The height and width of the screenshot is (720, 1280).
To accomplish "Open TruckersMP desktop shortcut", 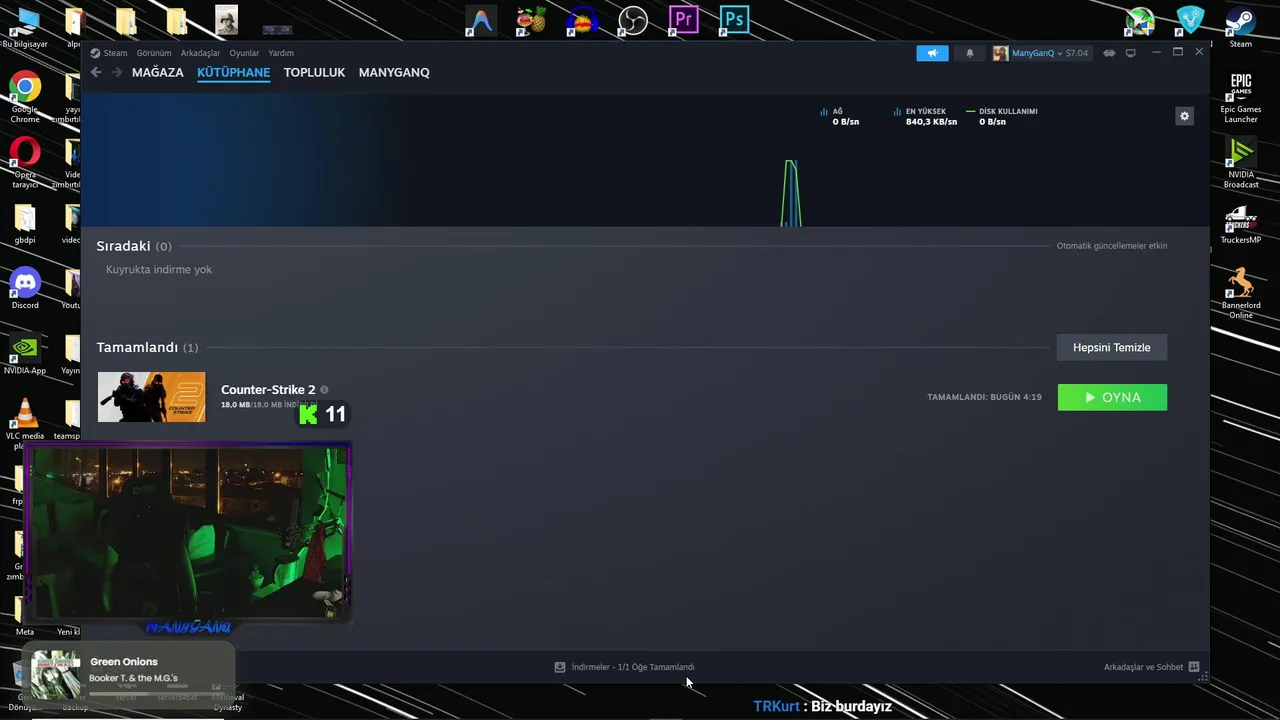I will [x=1241, y=223].
